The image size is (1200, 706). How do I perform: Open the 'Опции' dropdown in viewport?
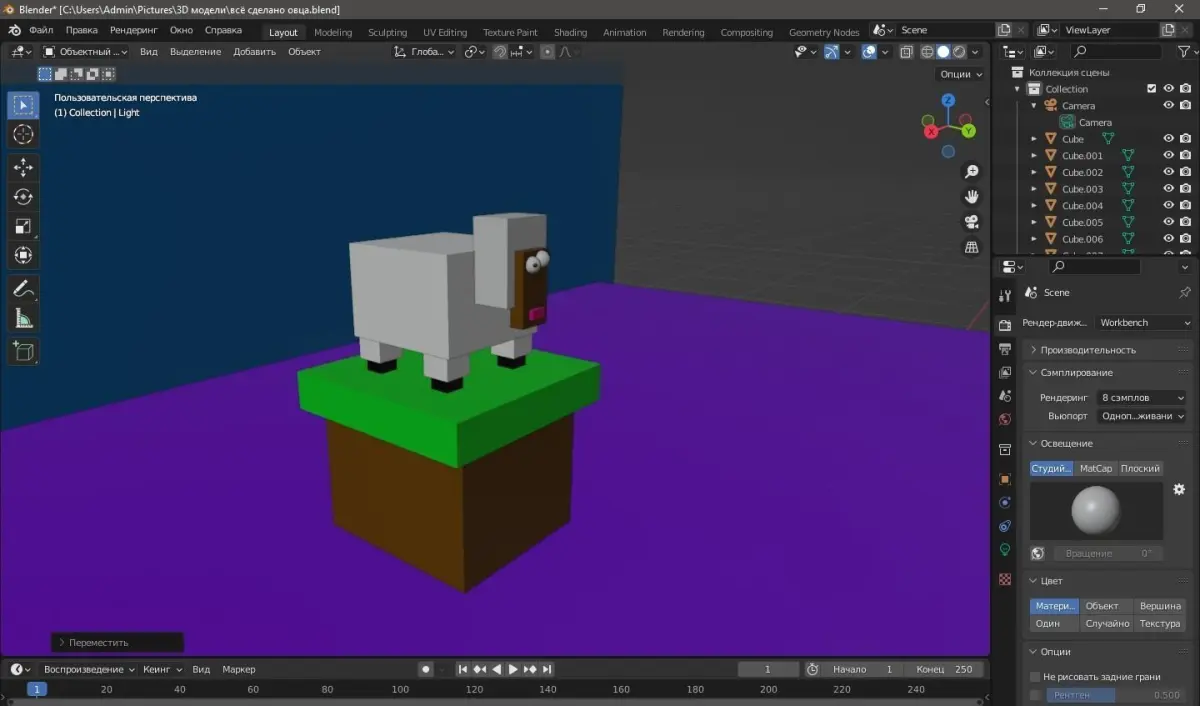tap(960, 74)
